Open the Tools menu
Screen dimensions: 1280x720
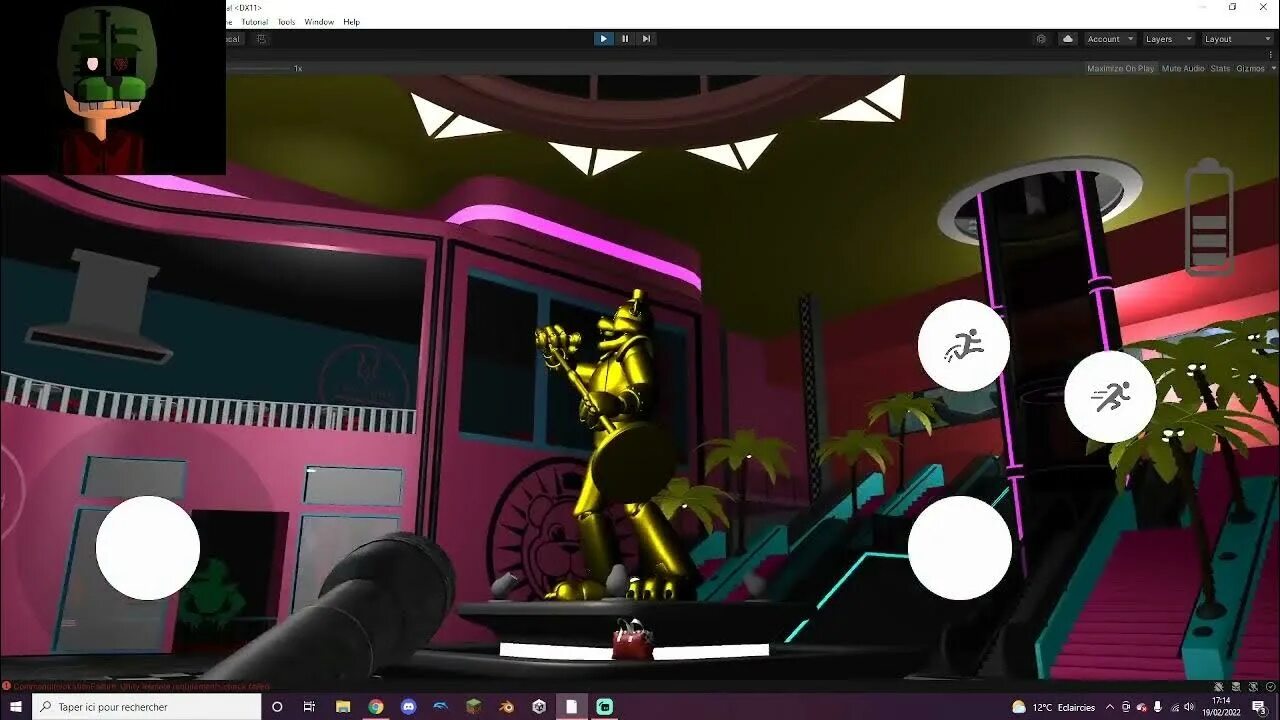(x=286, y=22)
